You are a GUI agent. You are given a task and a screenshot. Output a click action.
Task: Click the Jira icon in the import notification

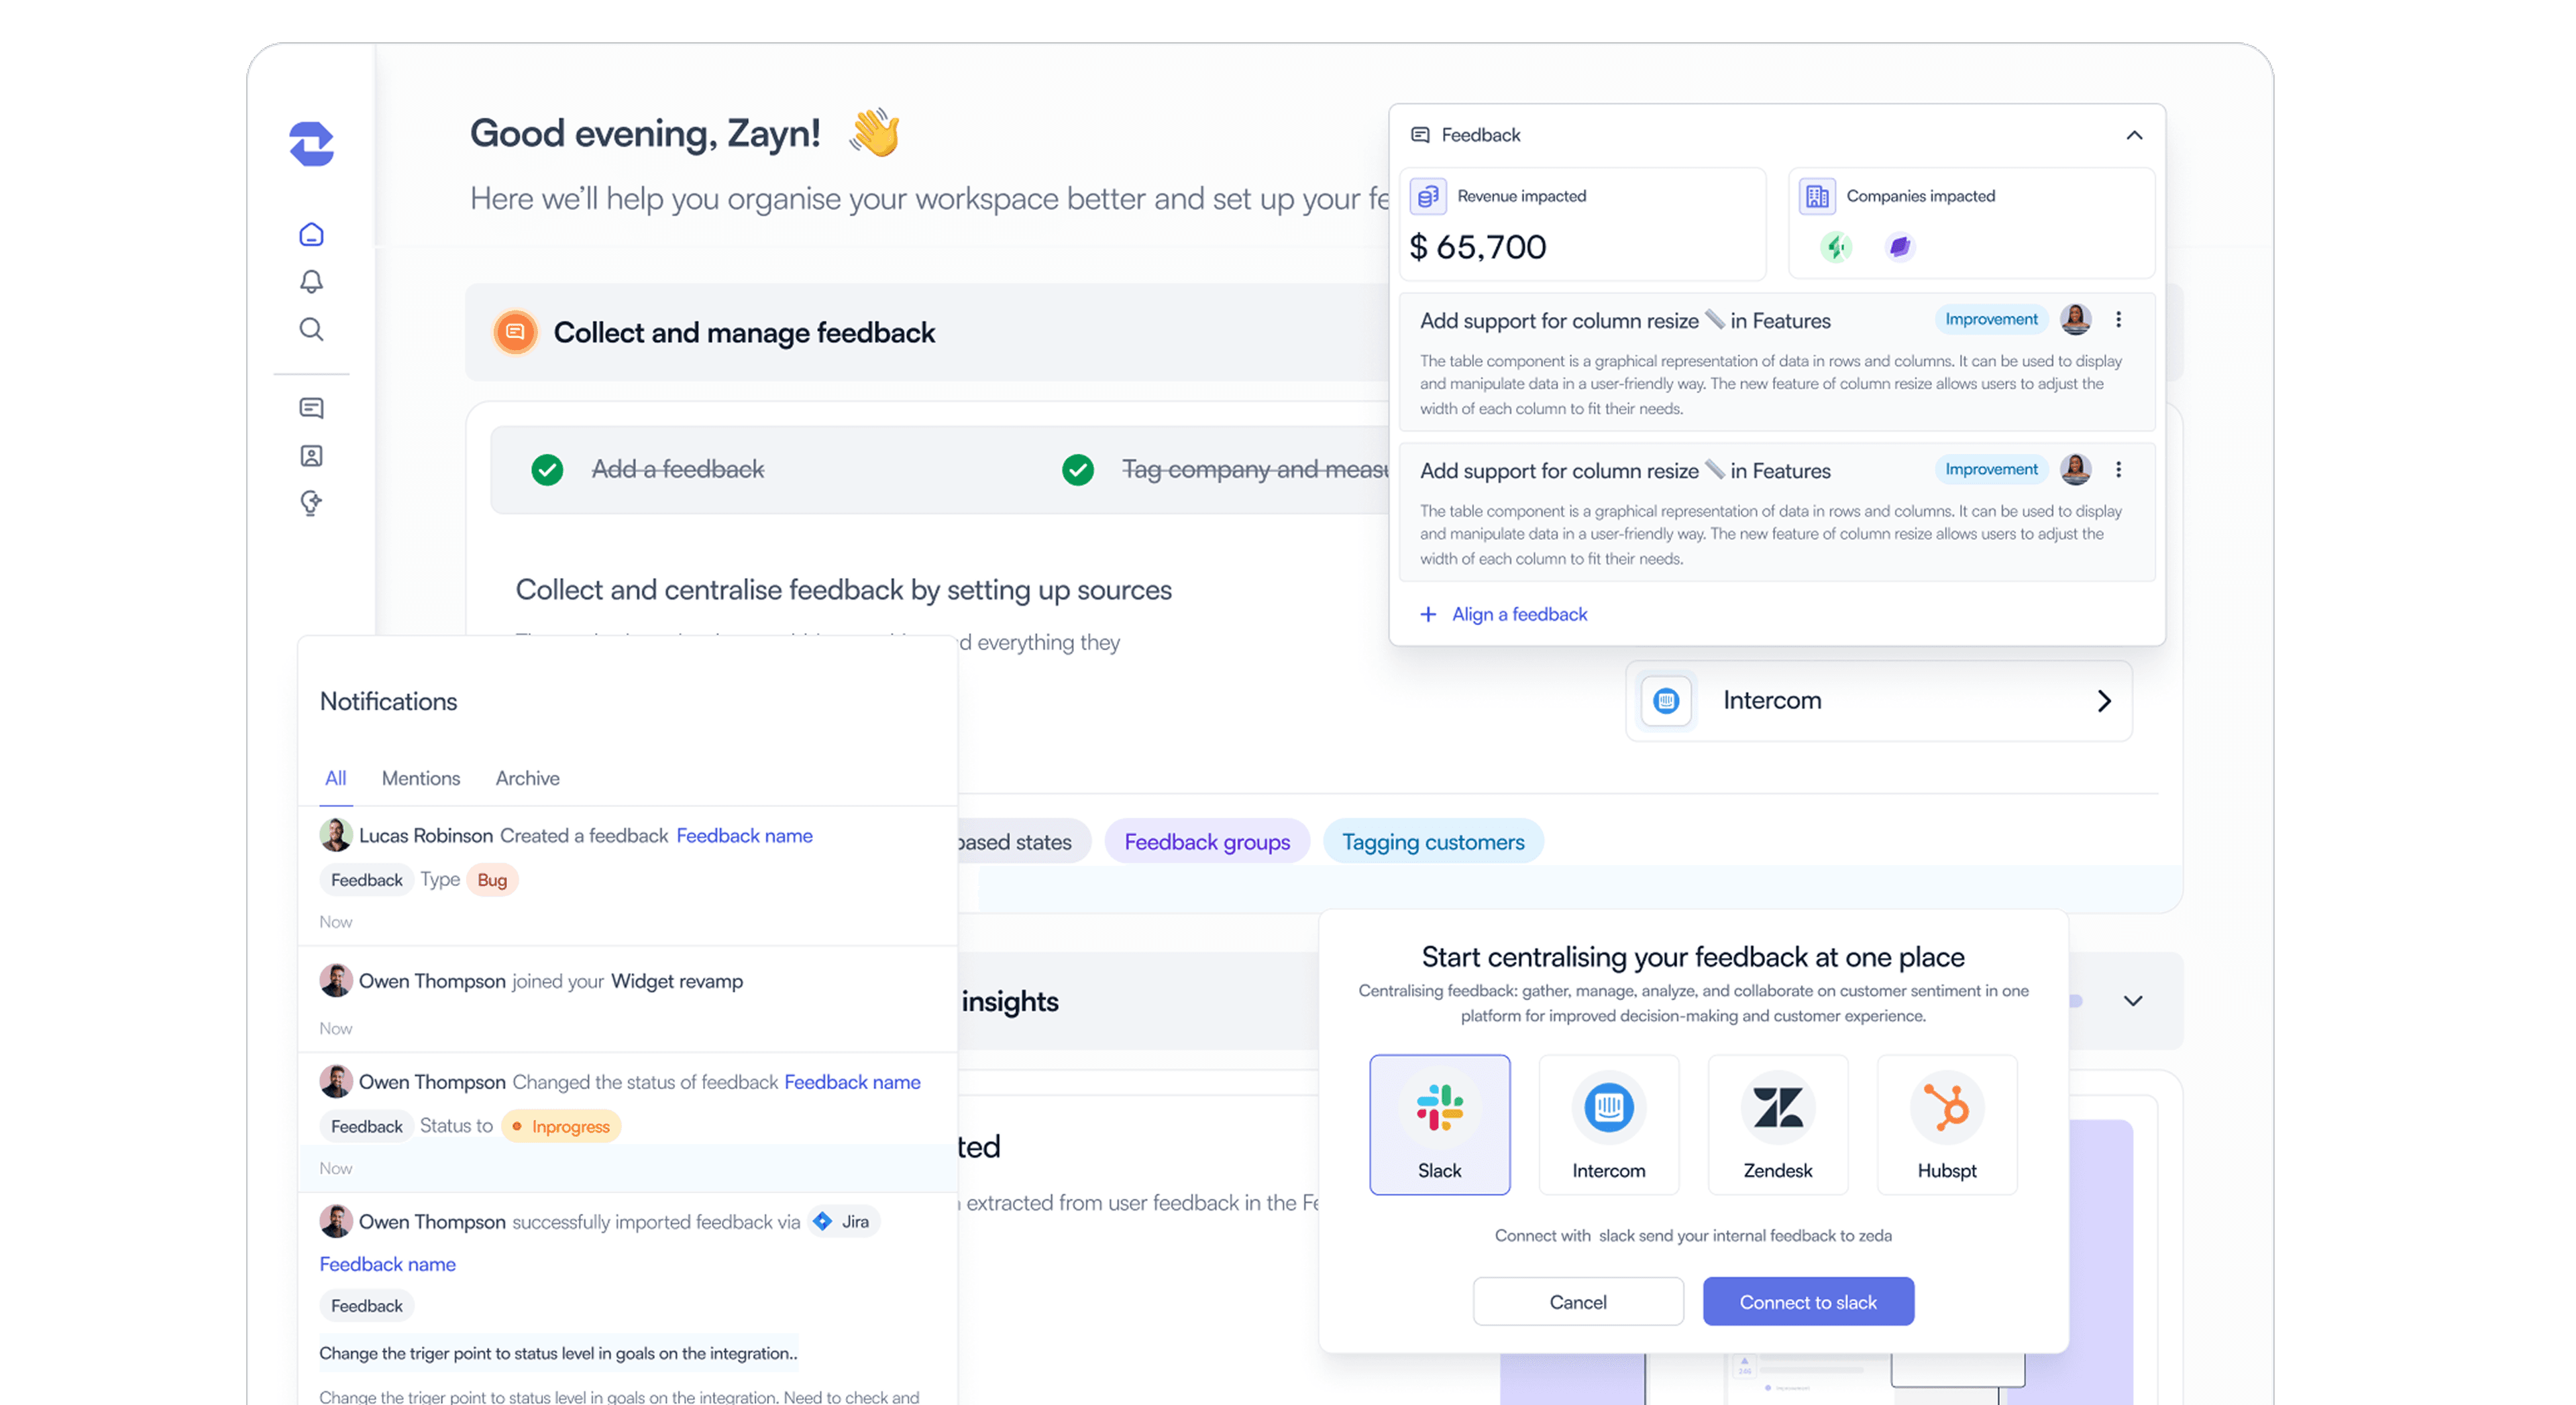click(823, 1221)
